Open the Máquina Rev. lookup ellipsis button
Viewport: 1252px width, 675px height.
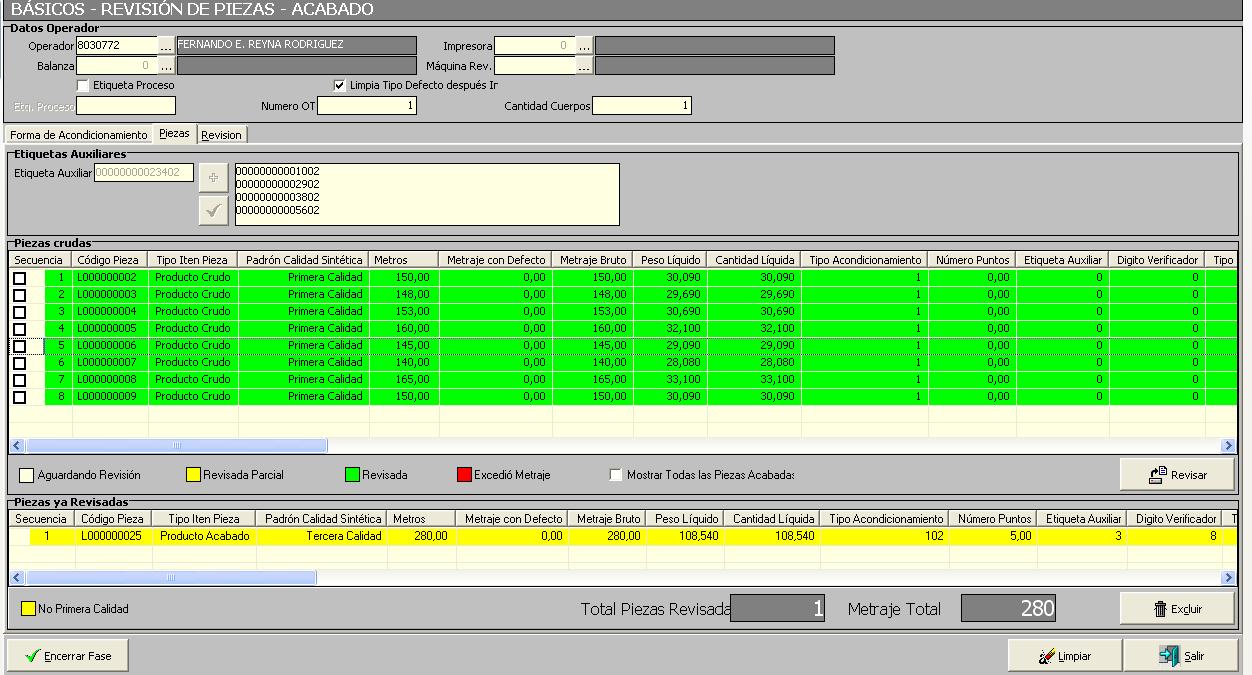coord(584,66)
